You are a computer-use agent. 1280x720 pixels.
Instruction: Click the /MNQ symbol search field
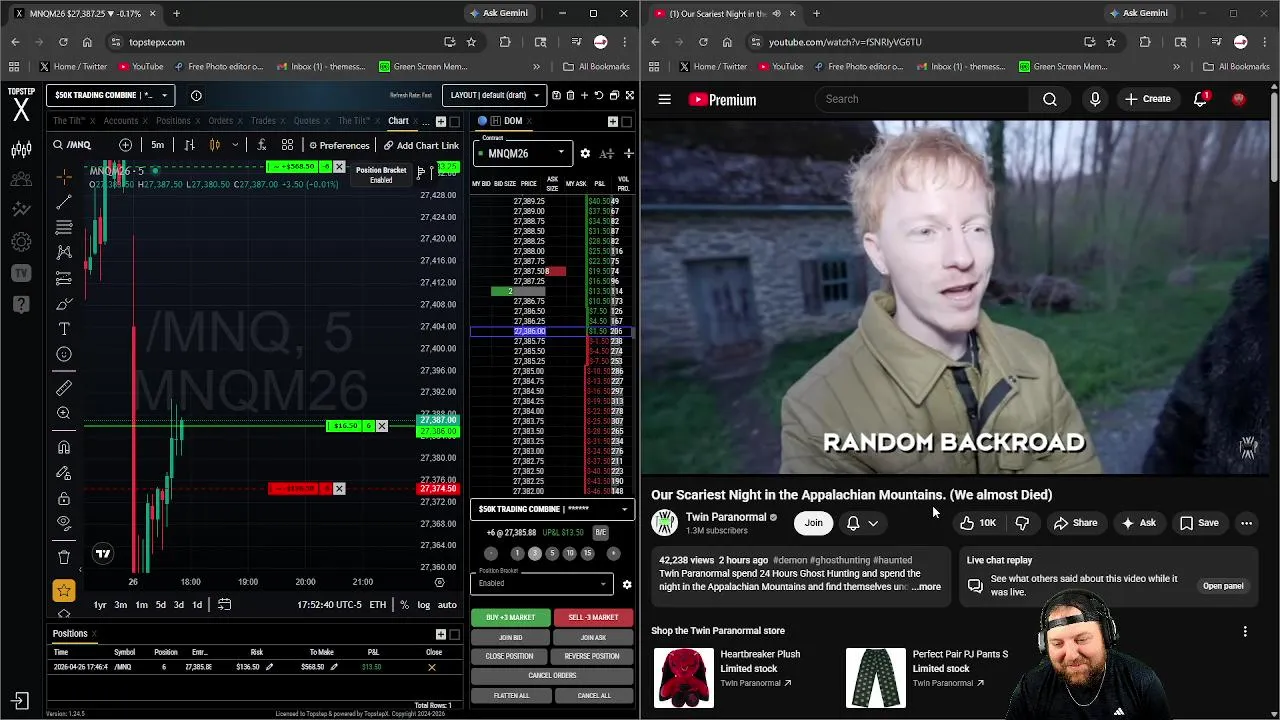tap(82, 145)
